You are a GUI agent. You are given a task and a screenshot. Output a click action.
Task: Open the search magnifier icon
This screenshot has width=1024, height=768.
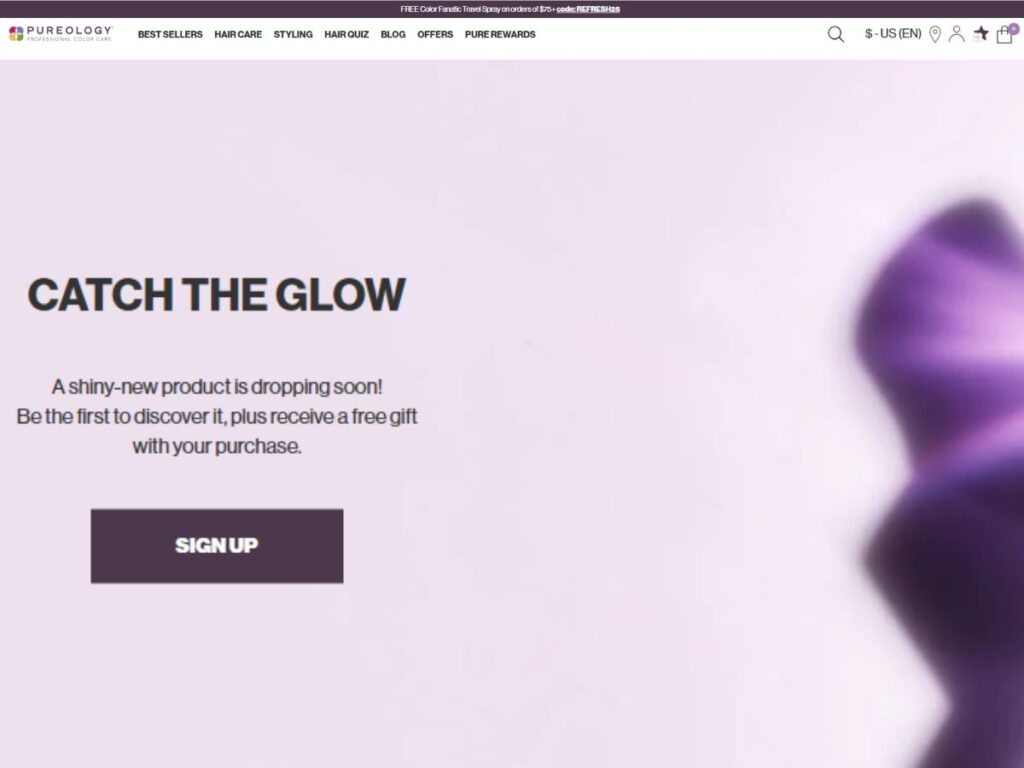835,34
